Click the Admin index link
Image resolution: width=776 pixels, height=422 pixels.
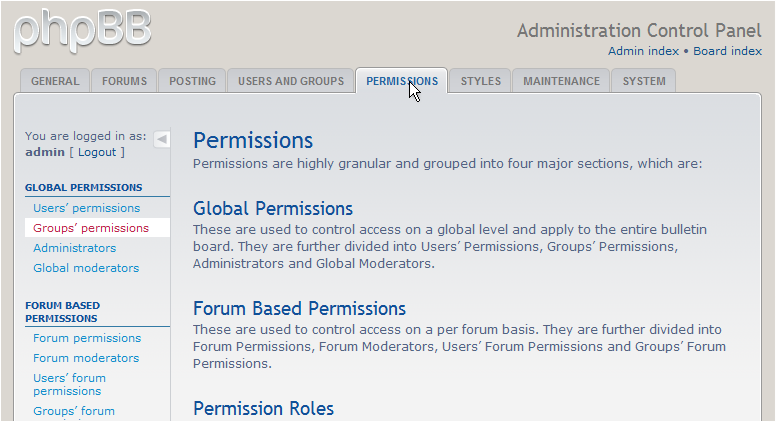tap(643, 51)
